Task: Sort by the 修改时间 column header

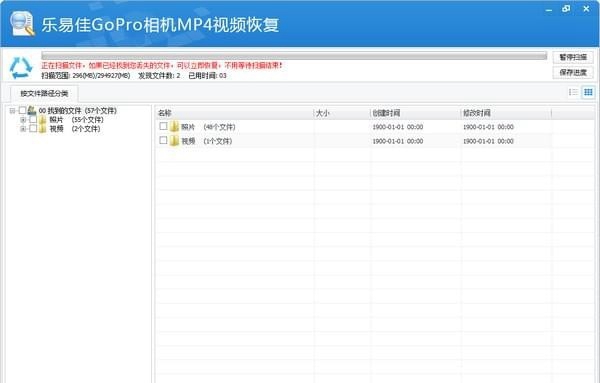Action: point(506,113)
